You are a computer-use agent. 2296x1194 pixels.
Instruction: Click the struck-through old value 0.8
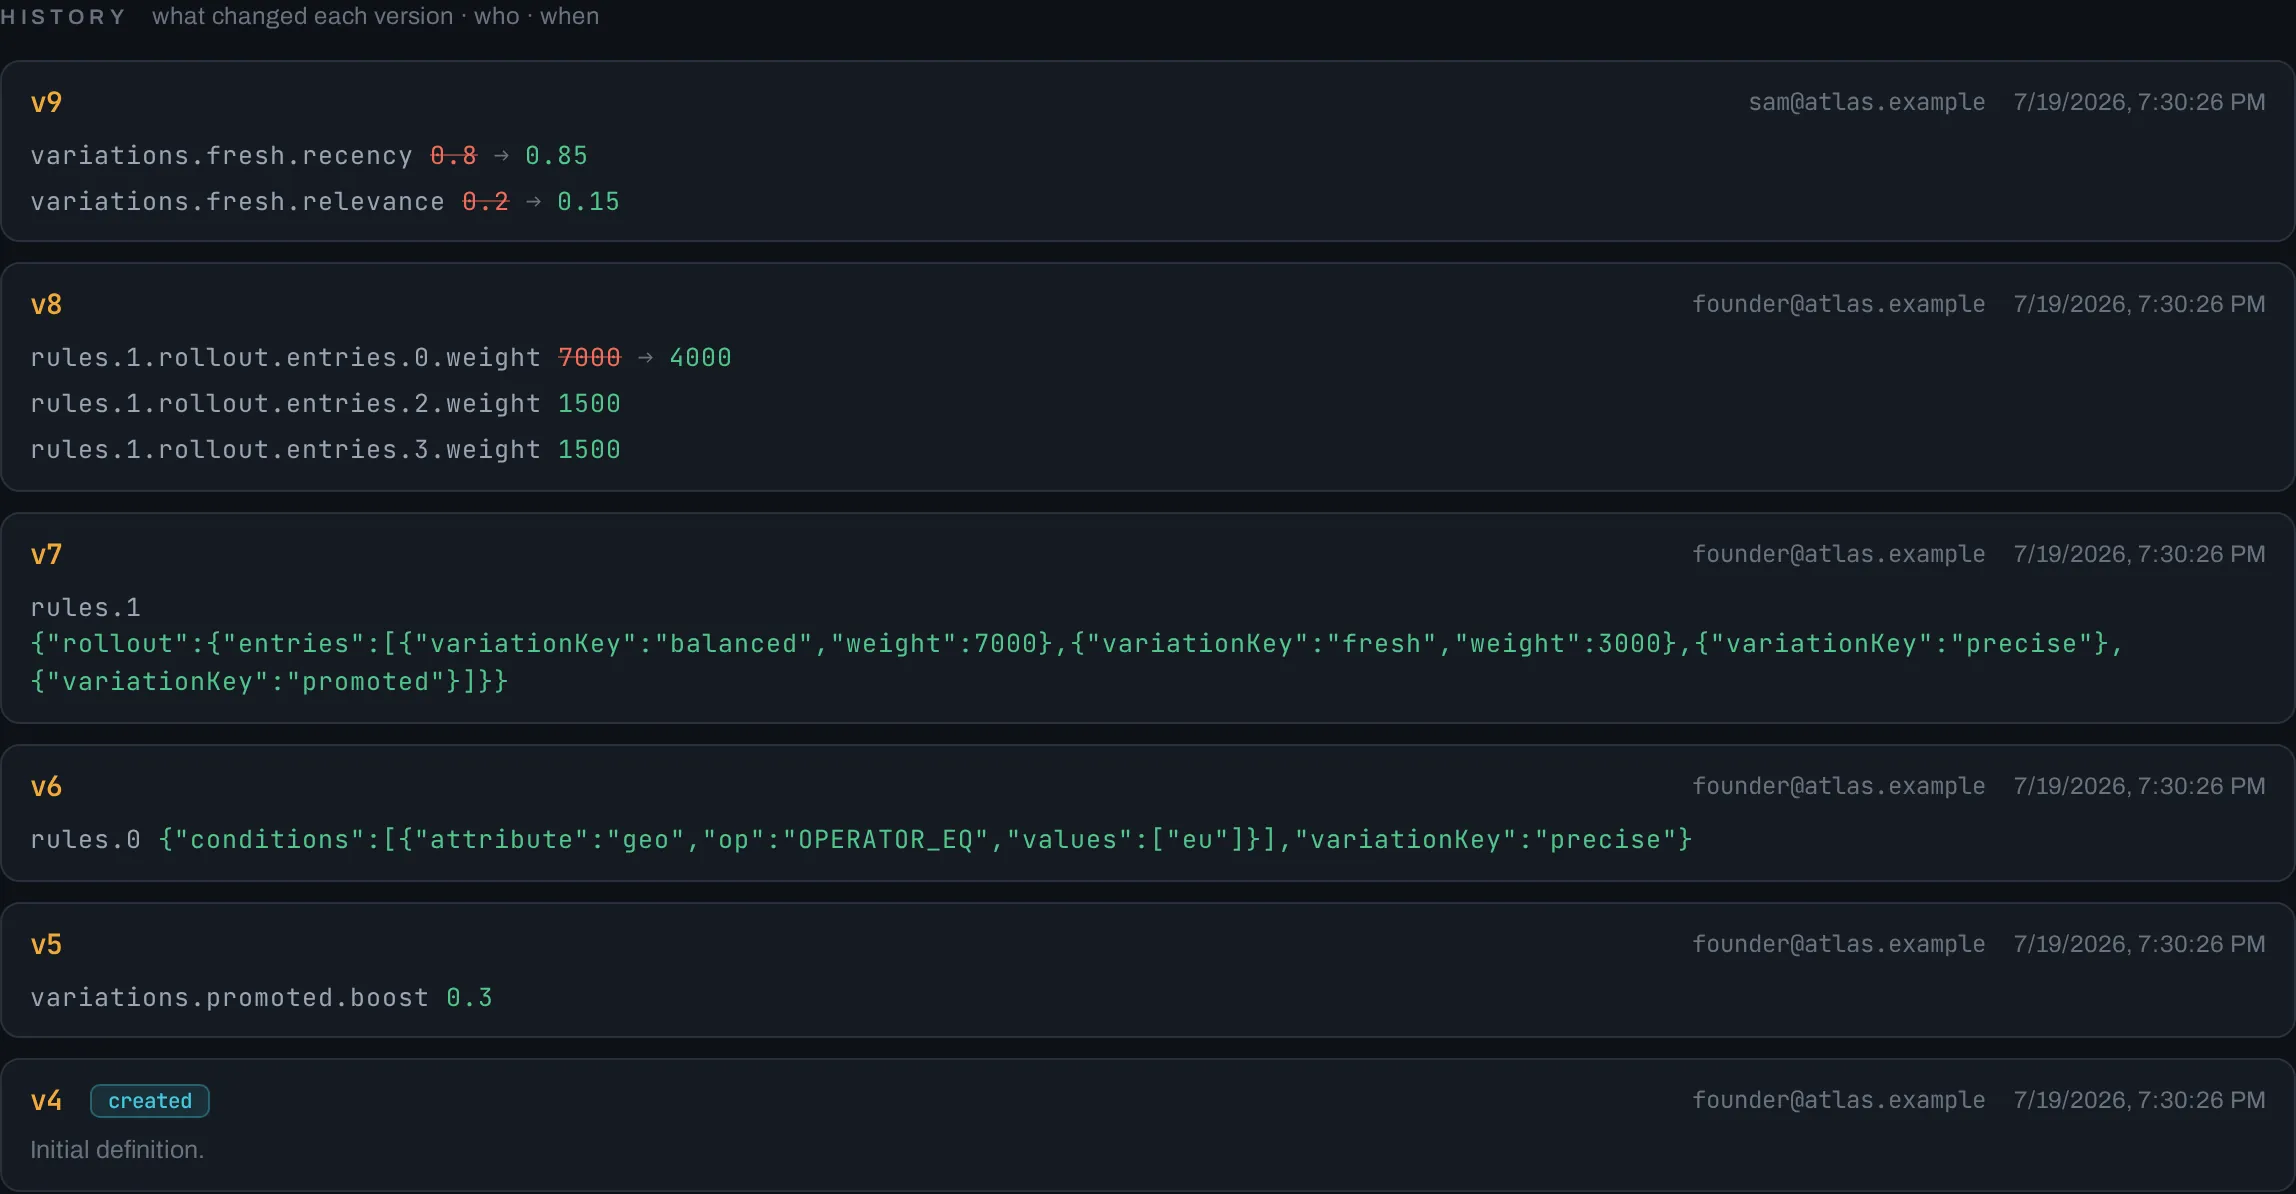(453, 156)
